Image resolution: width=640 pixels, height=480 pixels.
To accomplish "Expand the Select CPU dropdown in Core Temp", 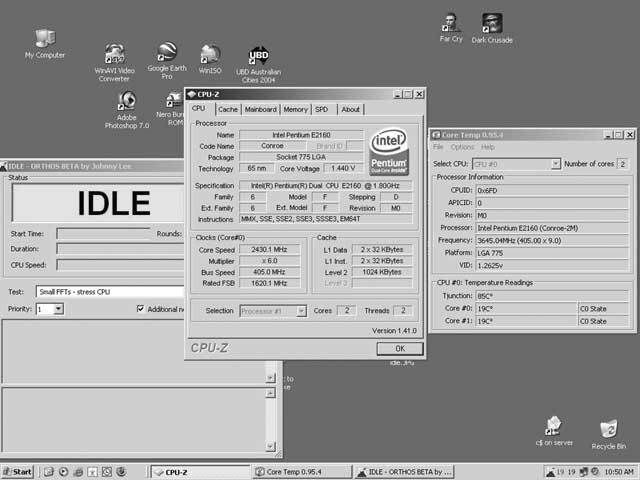I will click(556, 164).
